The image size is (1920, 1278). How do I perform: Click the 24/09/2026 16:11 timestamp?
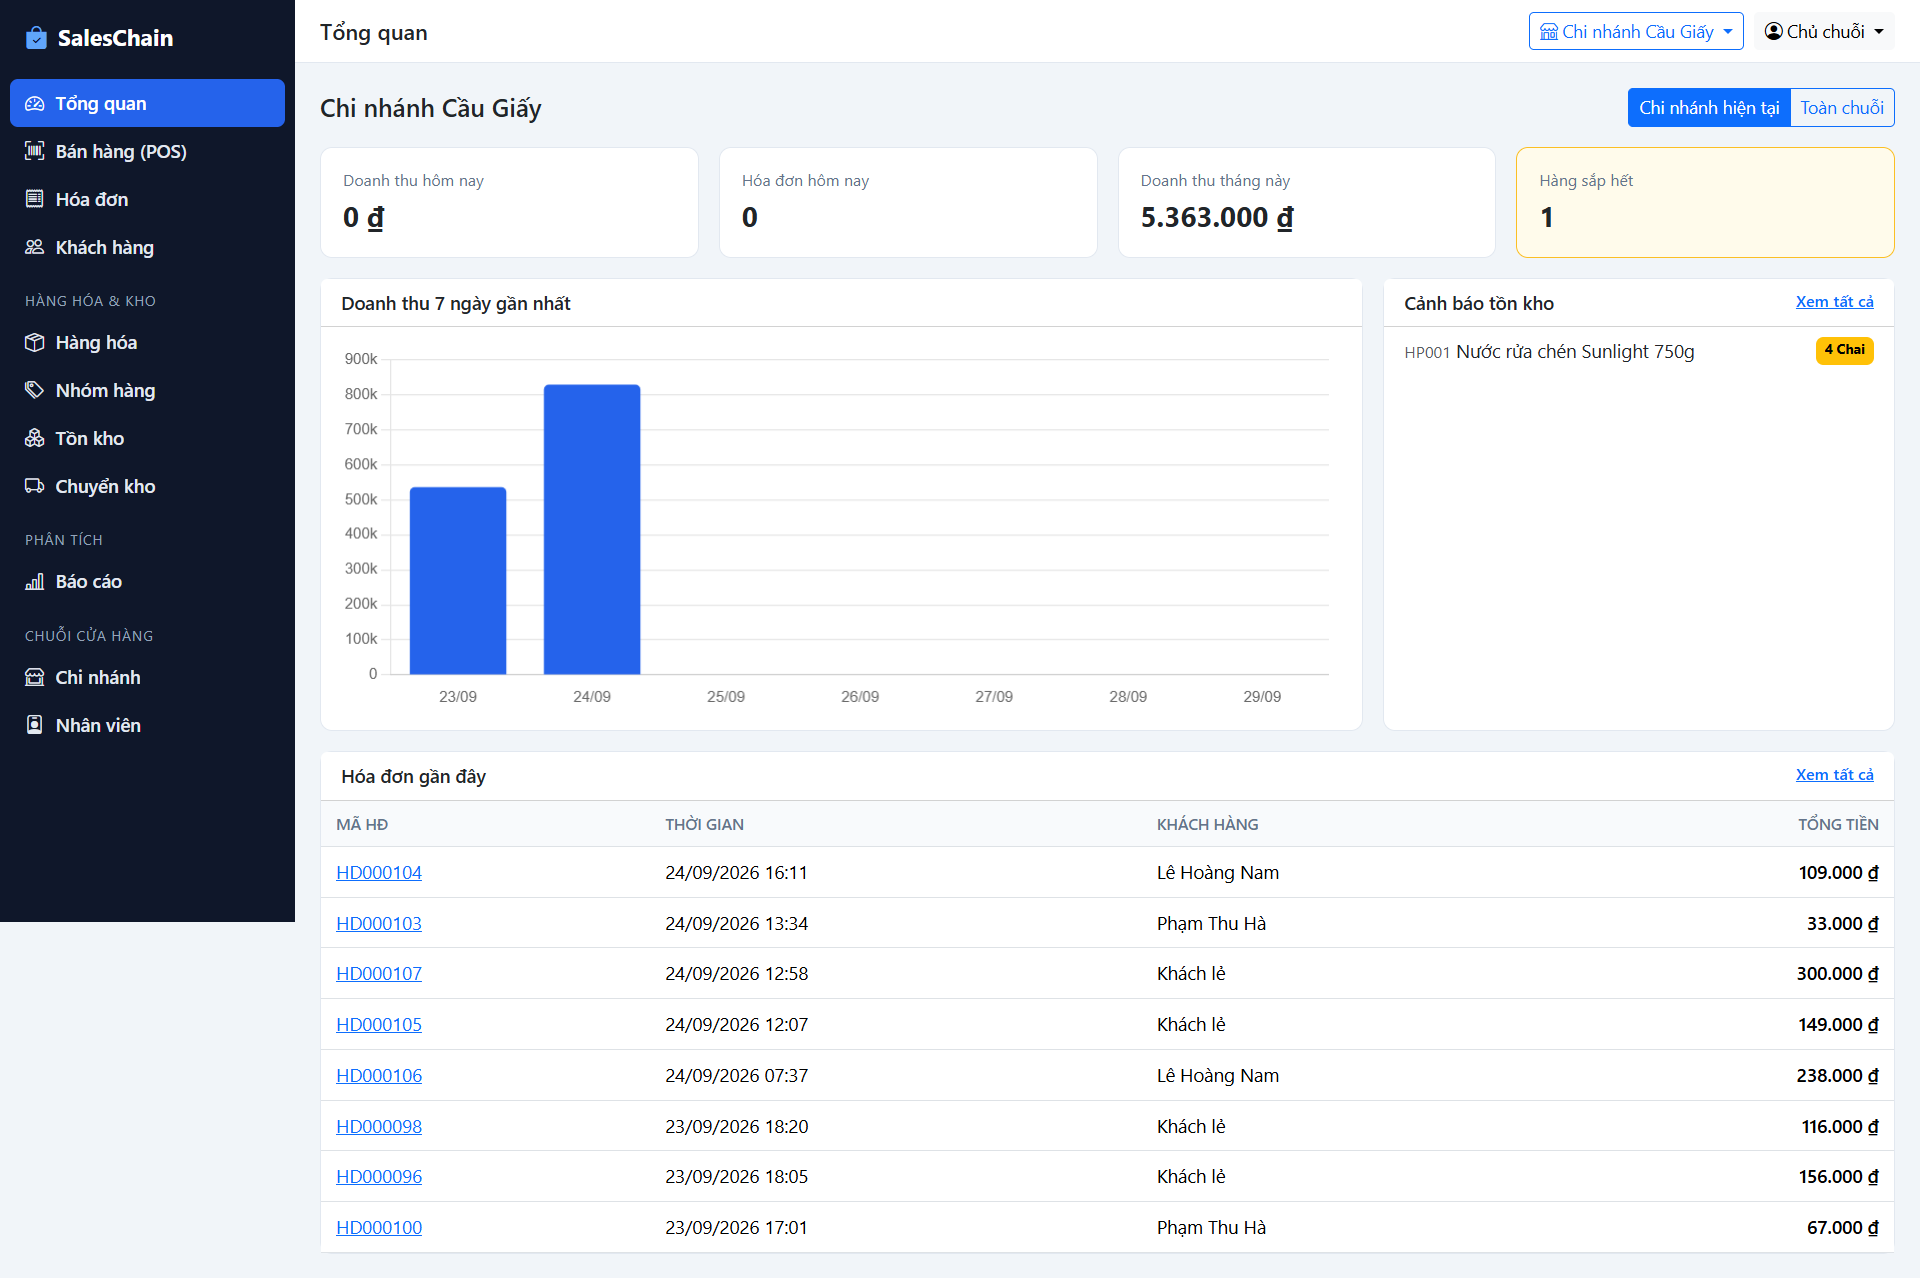point(736,873)
